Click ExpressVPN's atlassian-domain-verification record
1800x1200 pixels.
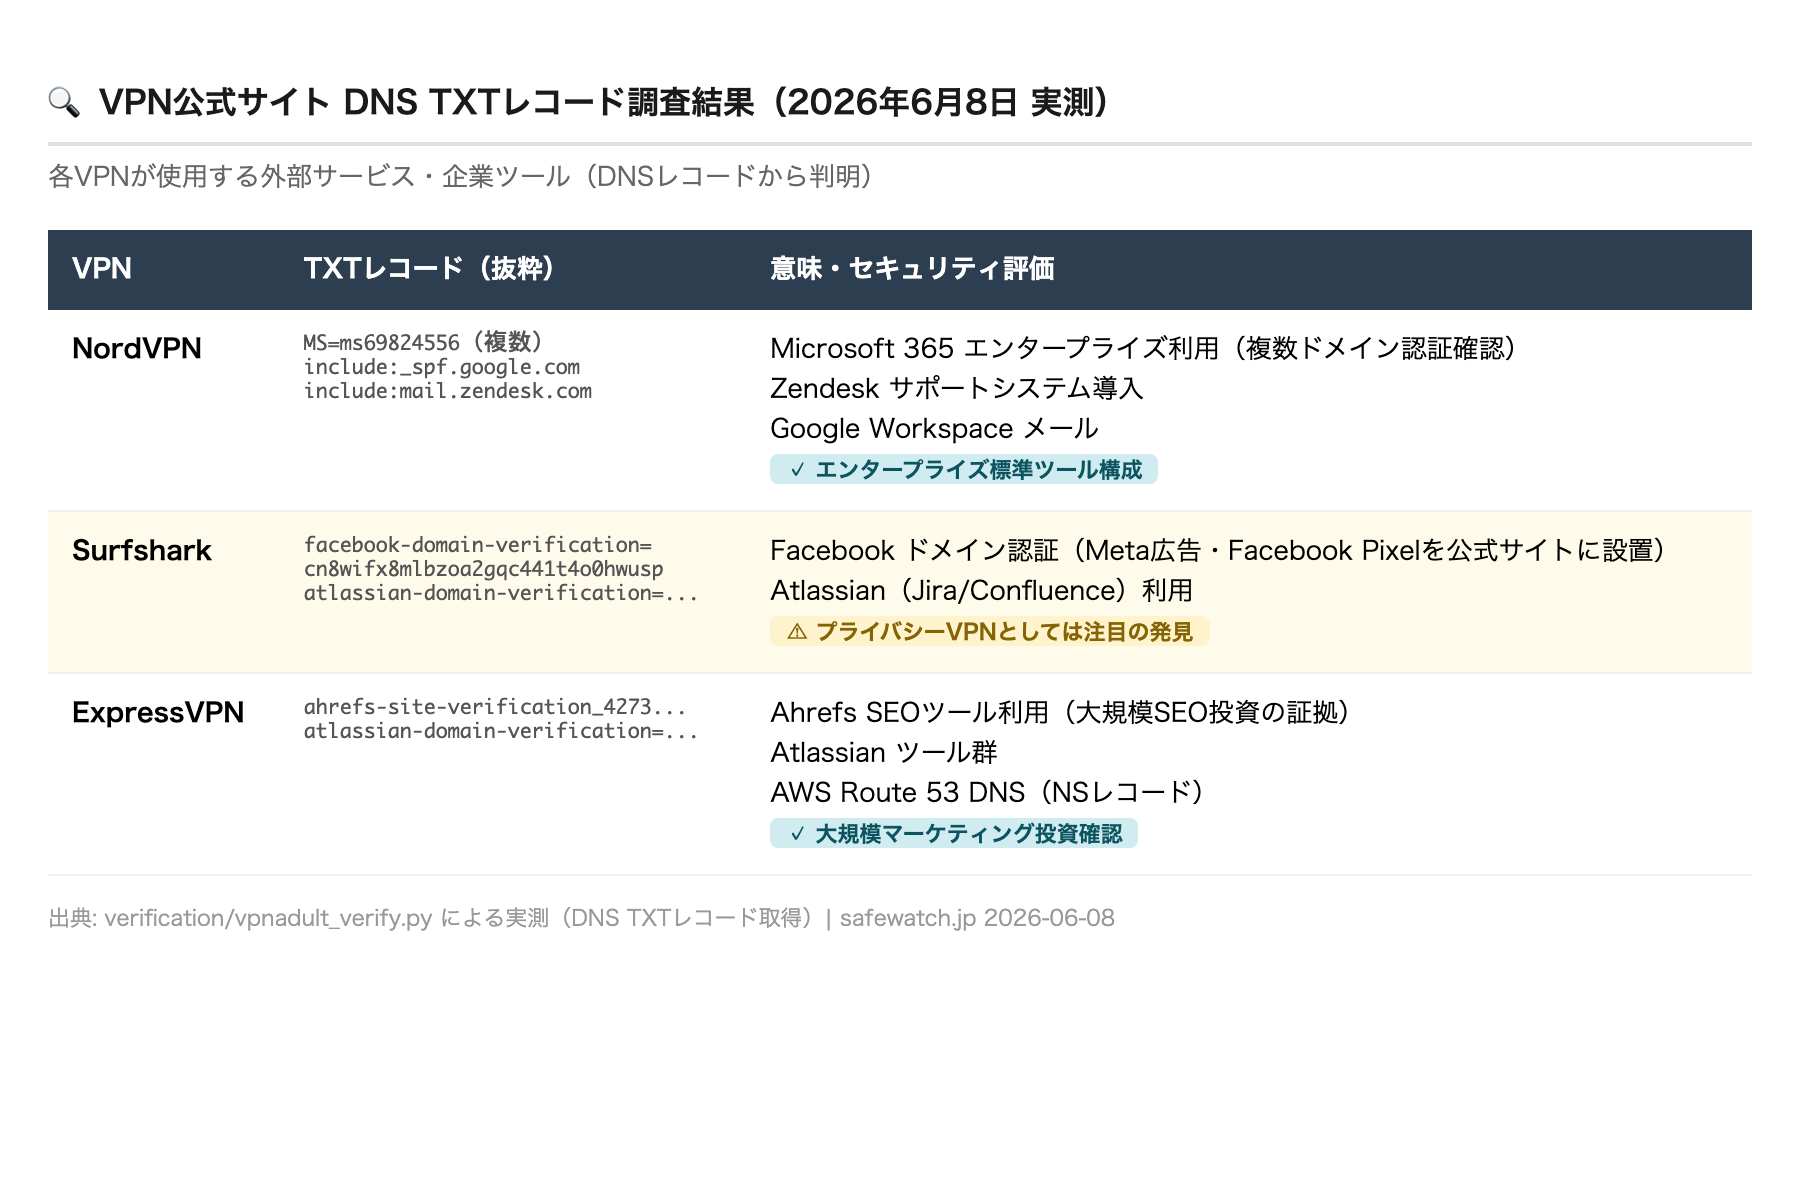(x=501, y=731)
